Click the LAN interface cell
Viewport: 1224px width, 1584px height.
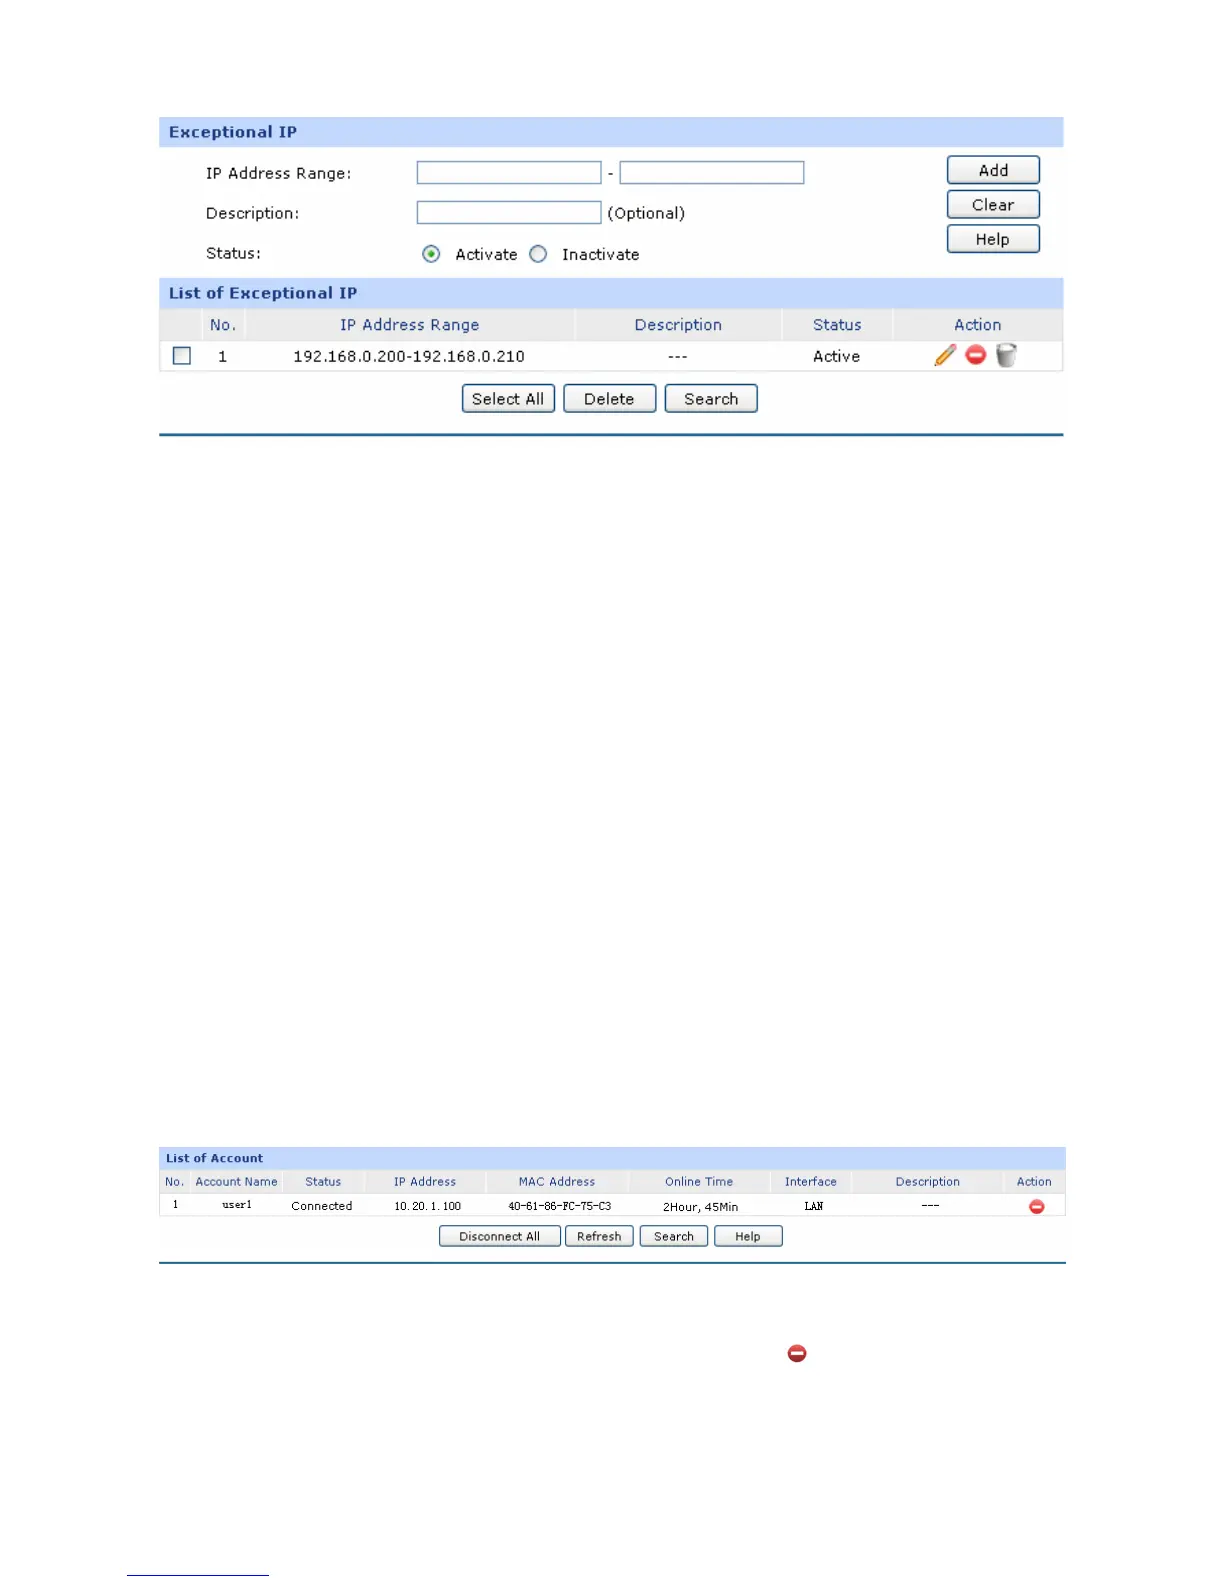click(814, 1206)
